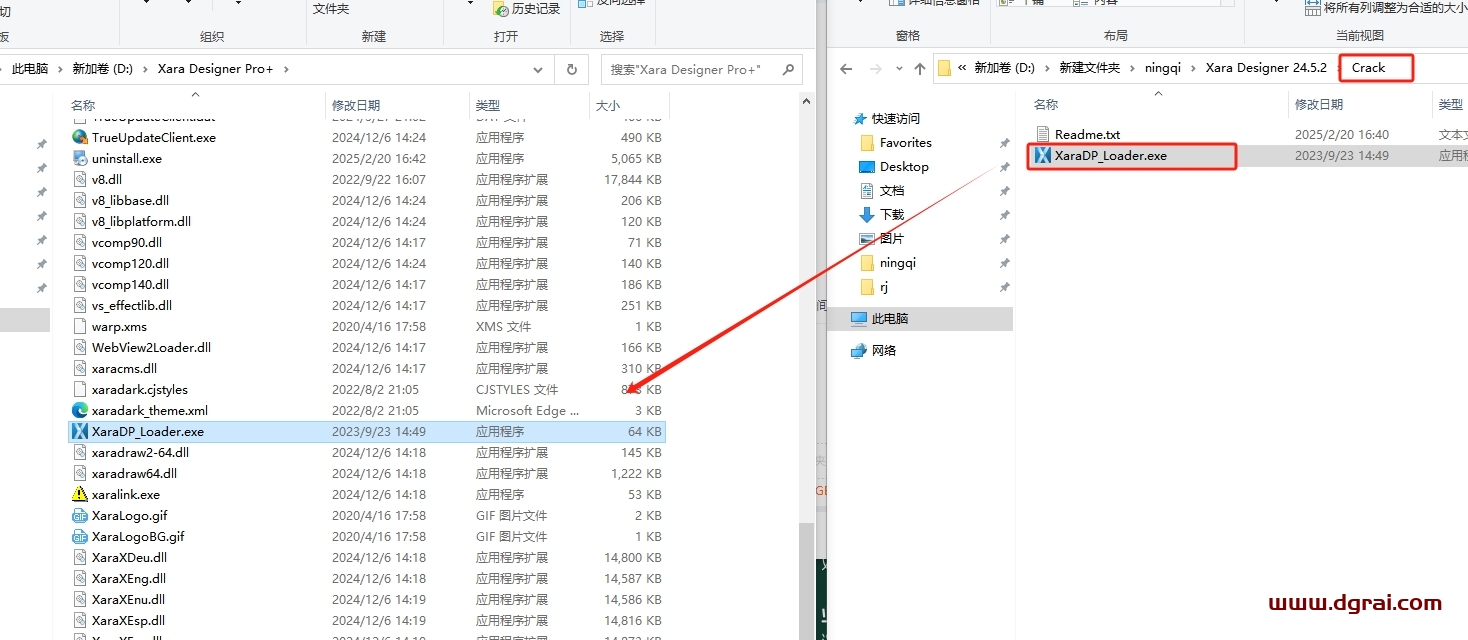The height and width of the screenshot is (640, 1468).
Task: Select Xara Designer 24.5.2 breadcrumb segment
Action: pyautogui.click(x=1266, y=68)
